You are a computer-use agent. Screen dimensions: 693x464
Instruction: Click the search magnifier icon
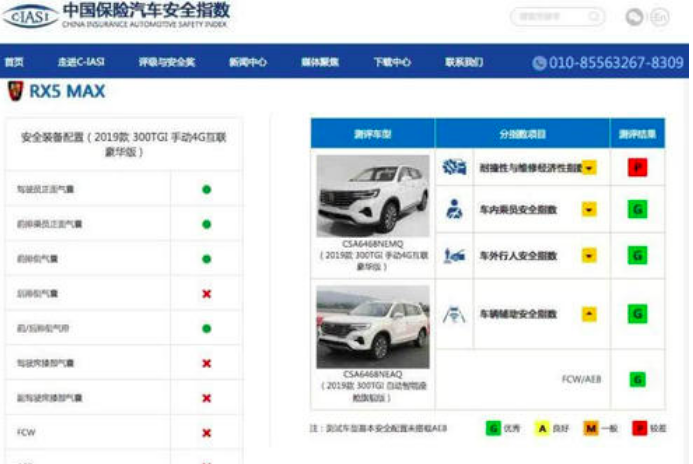[x=594, y=17]
